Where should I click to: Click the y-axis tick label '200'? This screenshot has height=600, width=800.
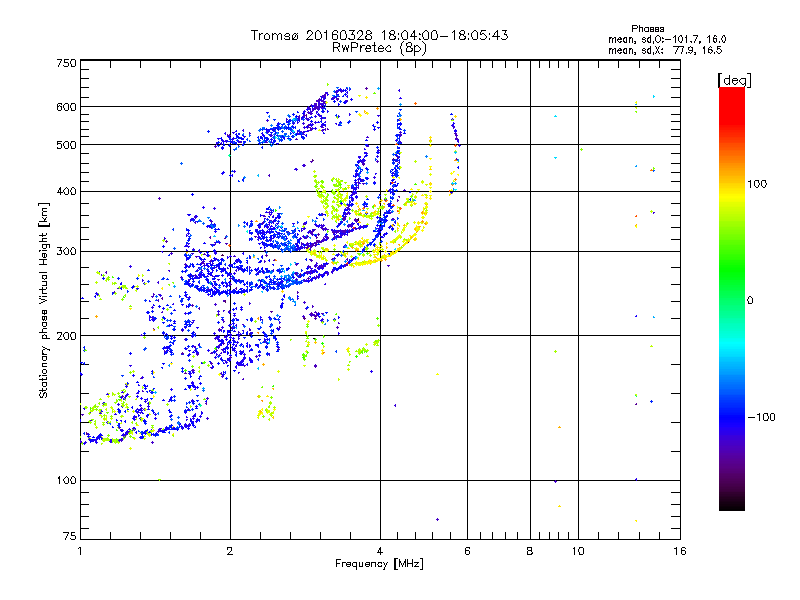[x=66, y=336]
